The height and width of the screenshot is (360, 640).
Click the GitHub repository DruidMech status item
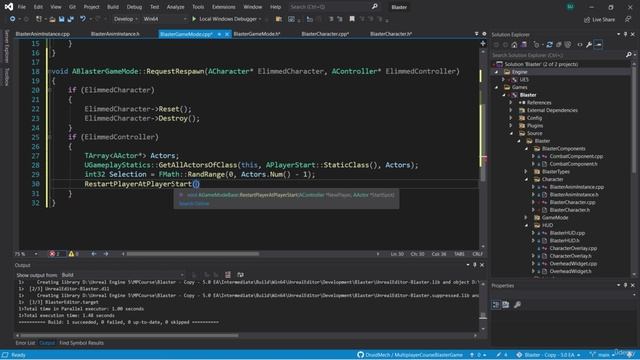pyautogui.click(x=410, y=355)
